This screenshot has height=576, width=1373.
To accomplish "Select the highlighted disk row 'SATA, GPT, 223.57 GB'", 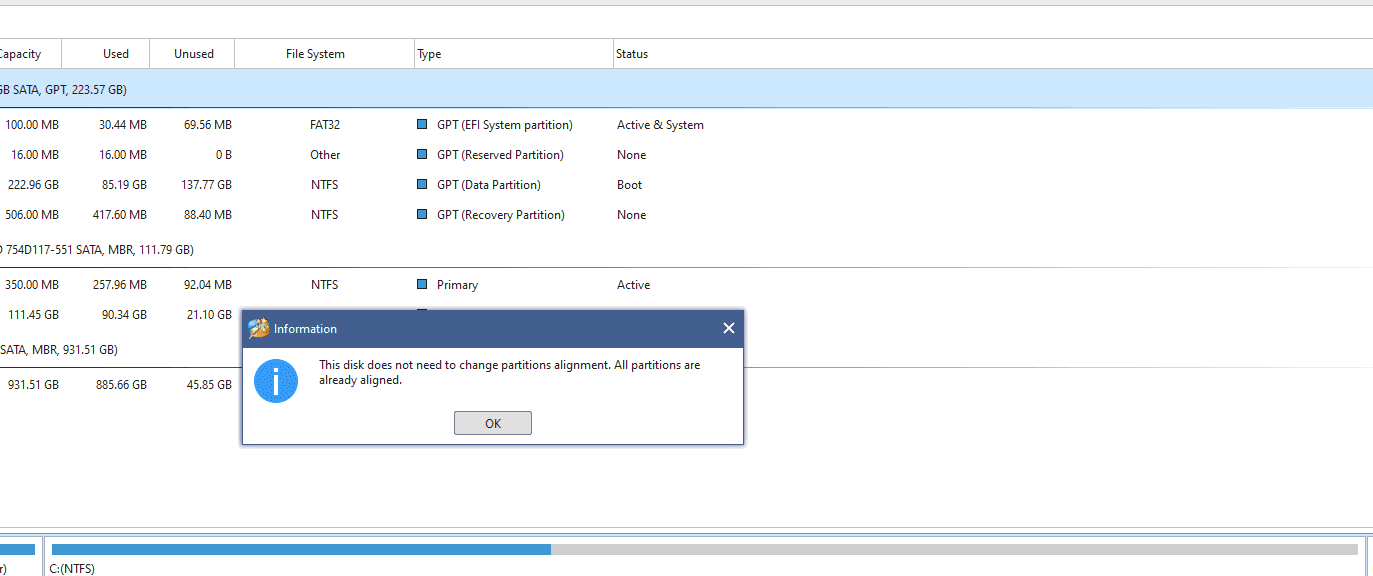I will (686, 89).
